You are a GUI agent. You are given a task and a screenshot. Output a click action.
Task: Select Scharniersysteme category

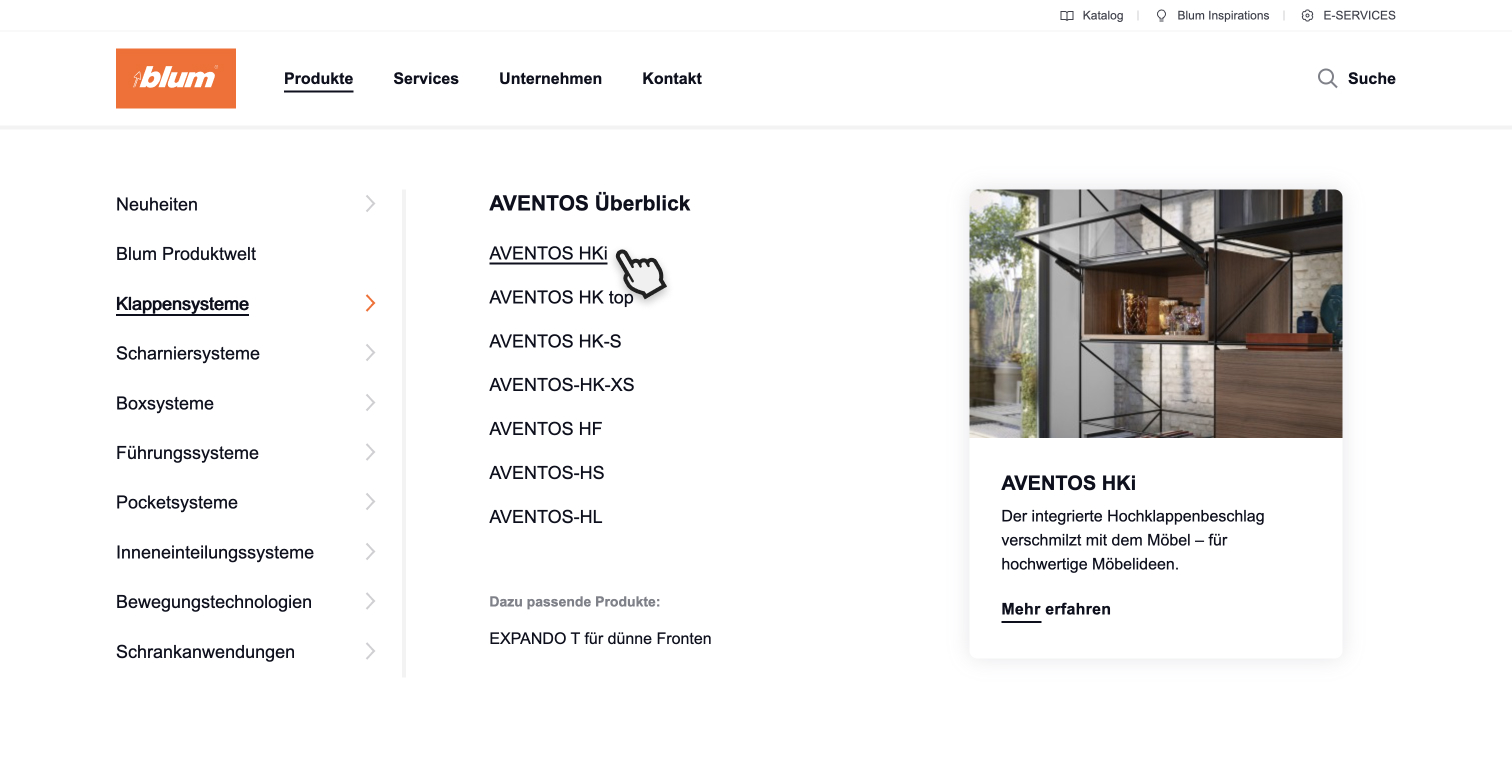(188, 353)
